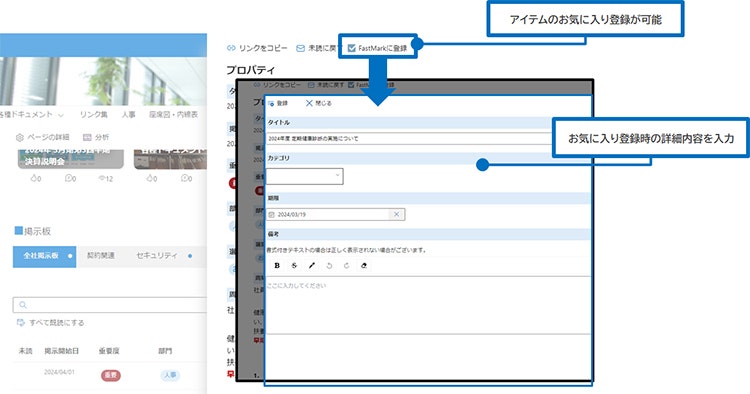The width and height of the screenshot is (750, 394).
Task: Click the 2024/04/01 row date
Action: coord(59,372)
